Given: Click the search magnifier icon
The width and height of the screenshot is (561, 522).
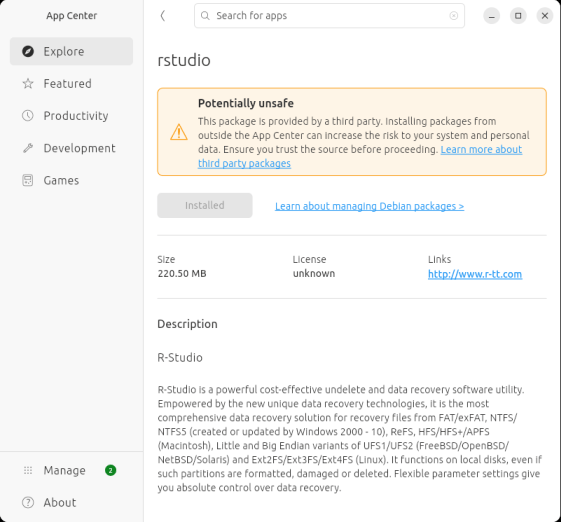Looking at the screenshot, I should point(205,16).
